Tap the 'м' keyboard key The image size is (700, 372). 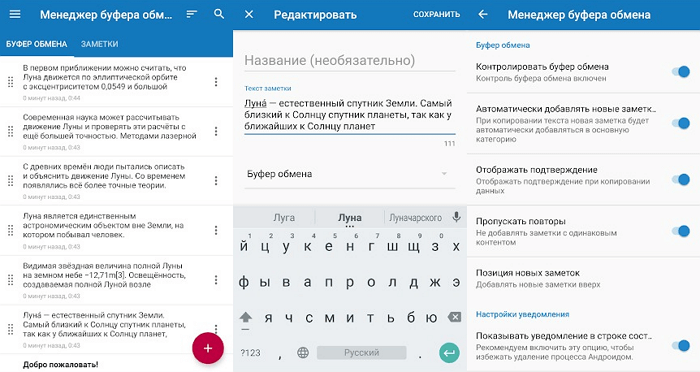(329, 318)
